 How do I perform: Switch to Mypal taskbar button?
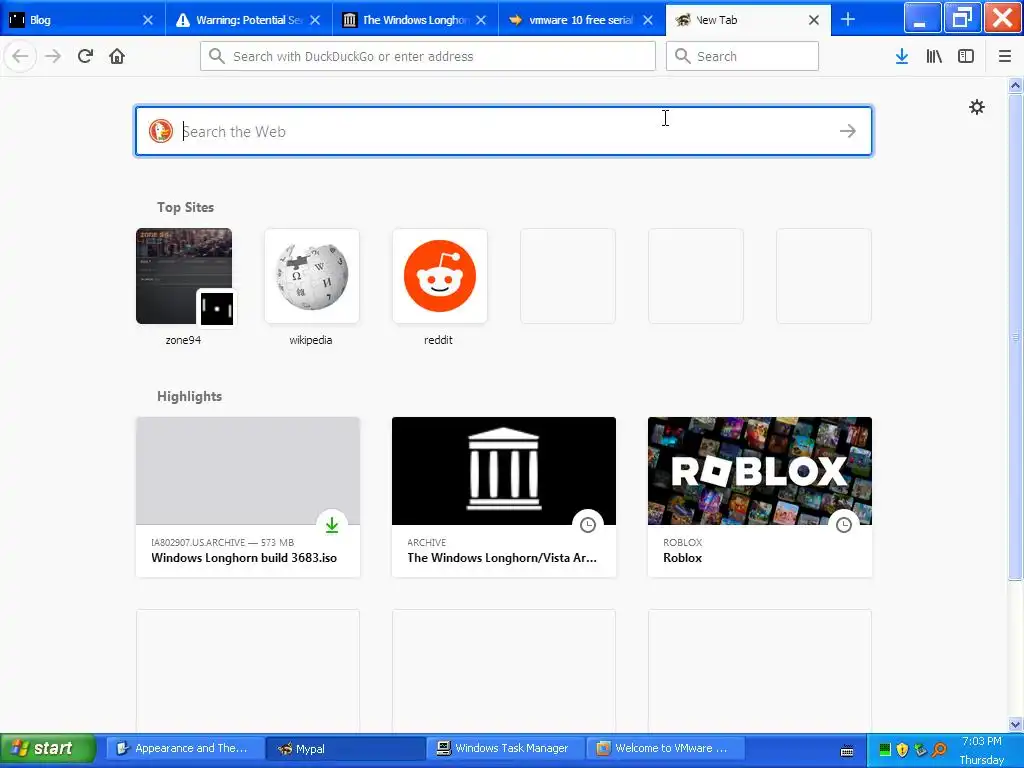(x=345, y=748)
